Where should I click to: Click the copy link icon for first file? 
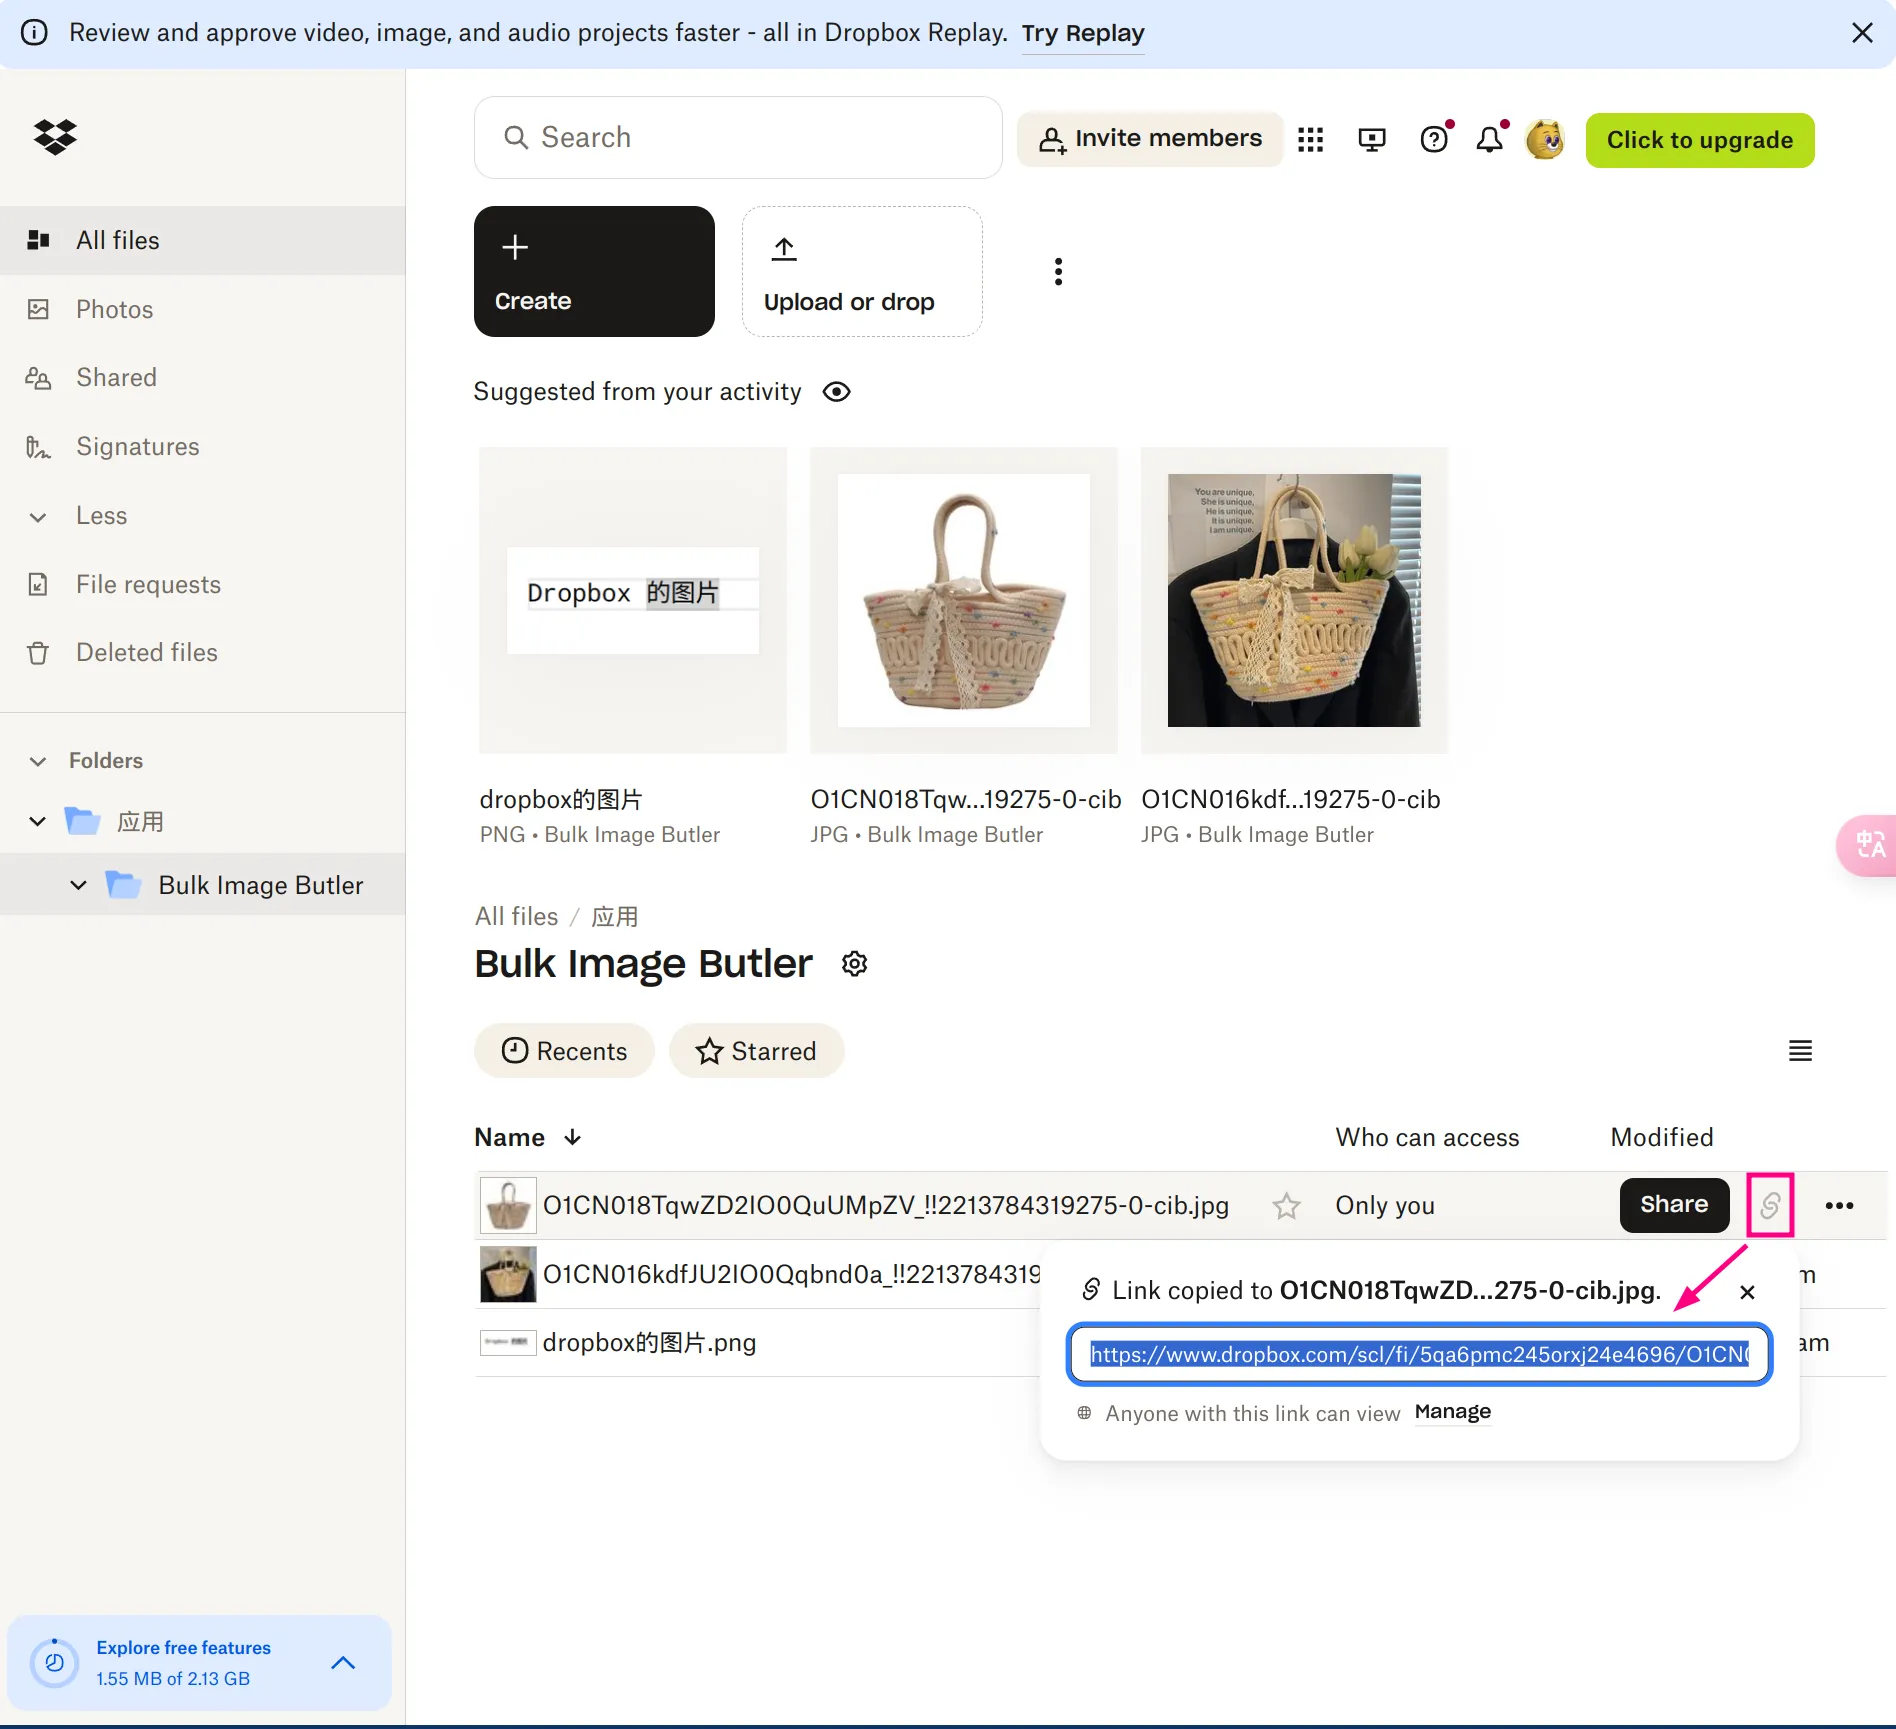coord(1769,1205)
